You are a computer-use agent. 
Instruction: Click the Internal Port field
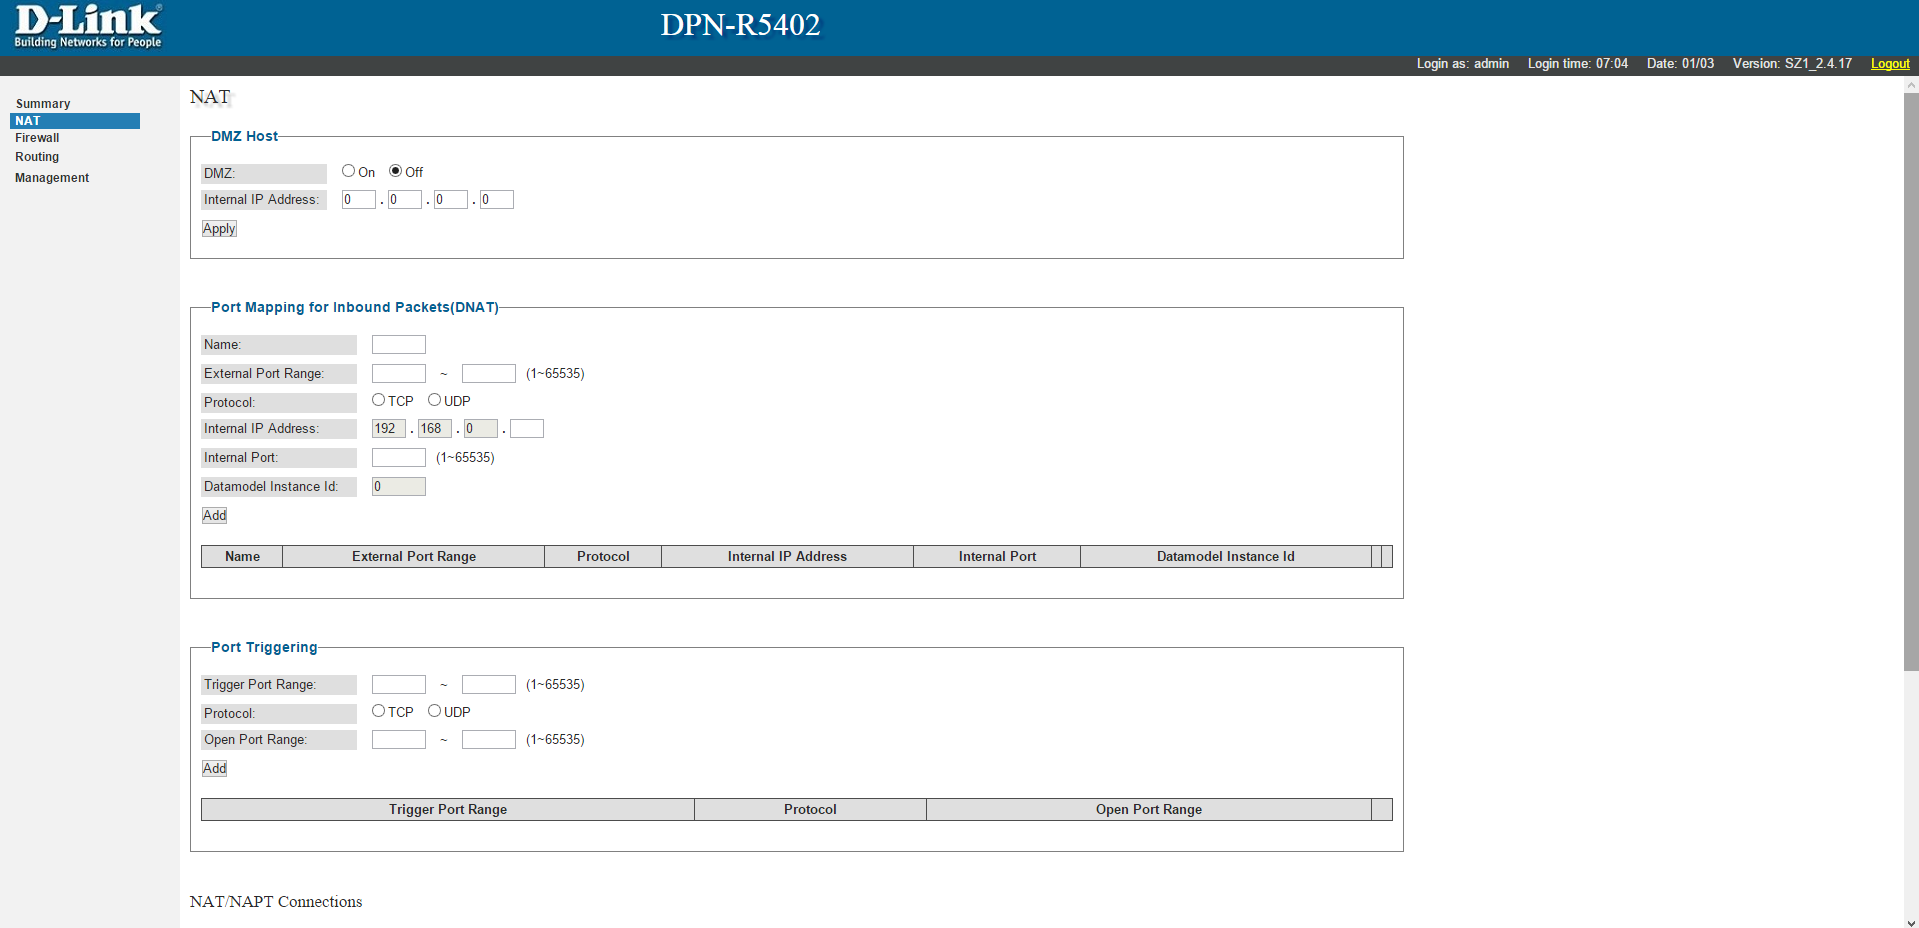click(398, 458)
